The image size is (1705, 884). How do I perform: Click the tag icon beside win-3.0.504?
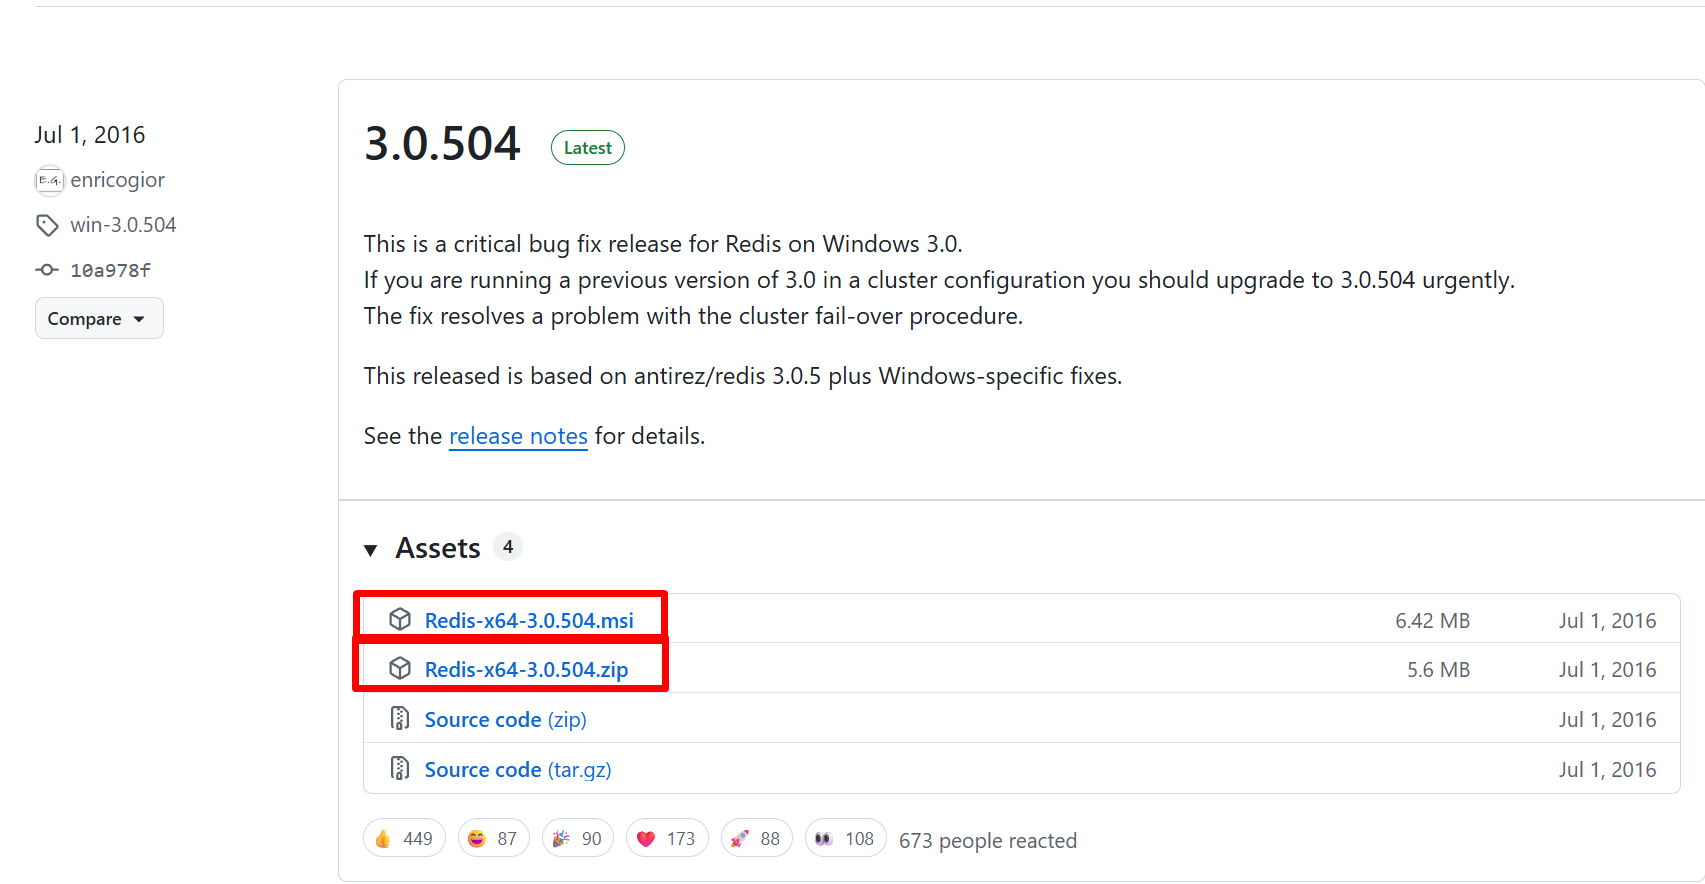pos(47,225)
